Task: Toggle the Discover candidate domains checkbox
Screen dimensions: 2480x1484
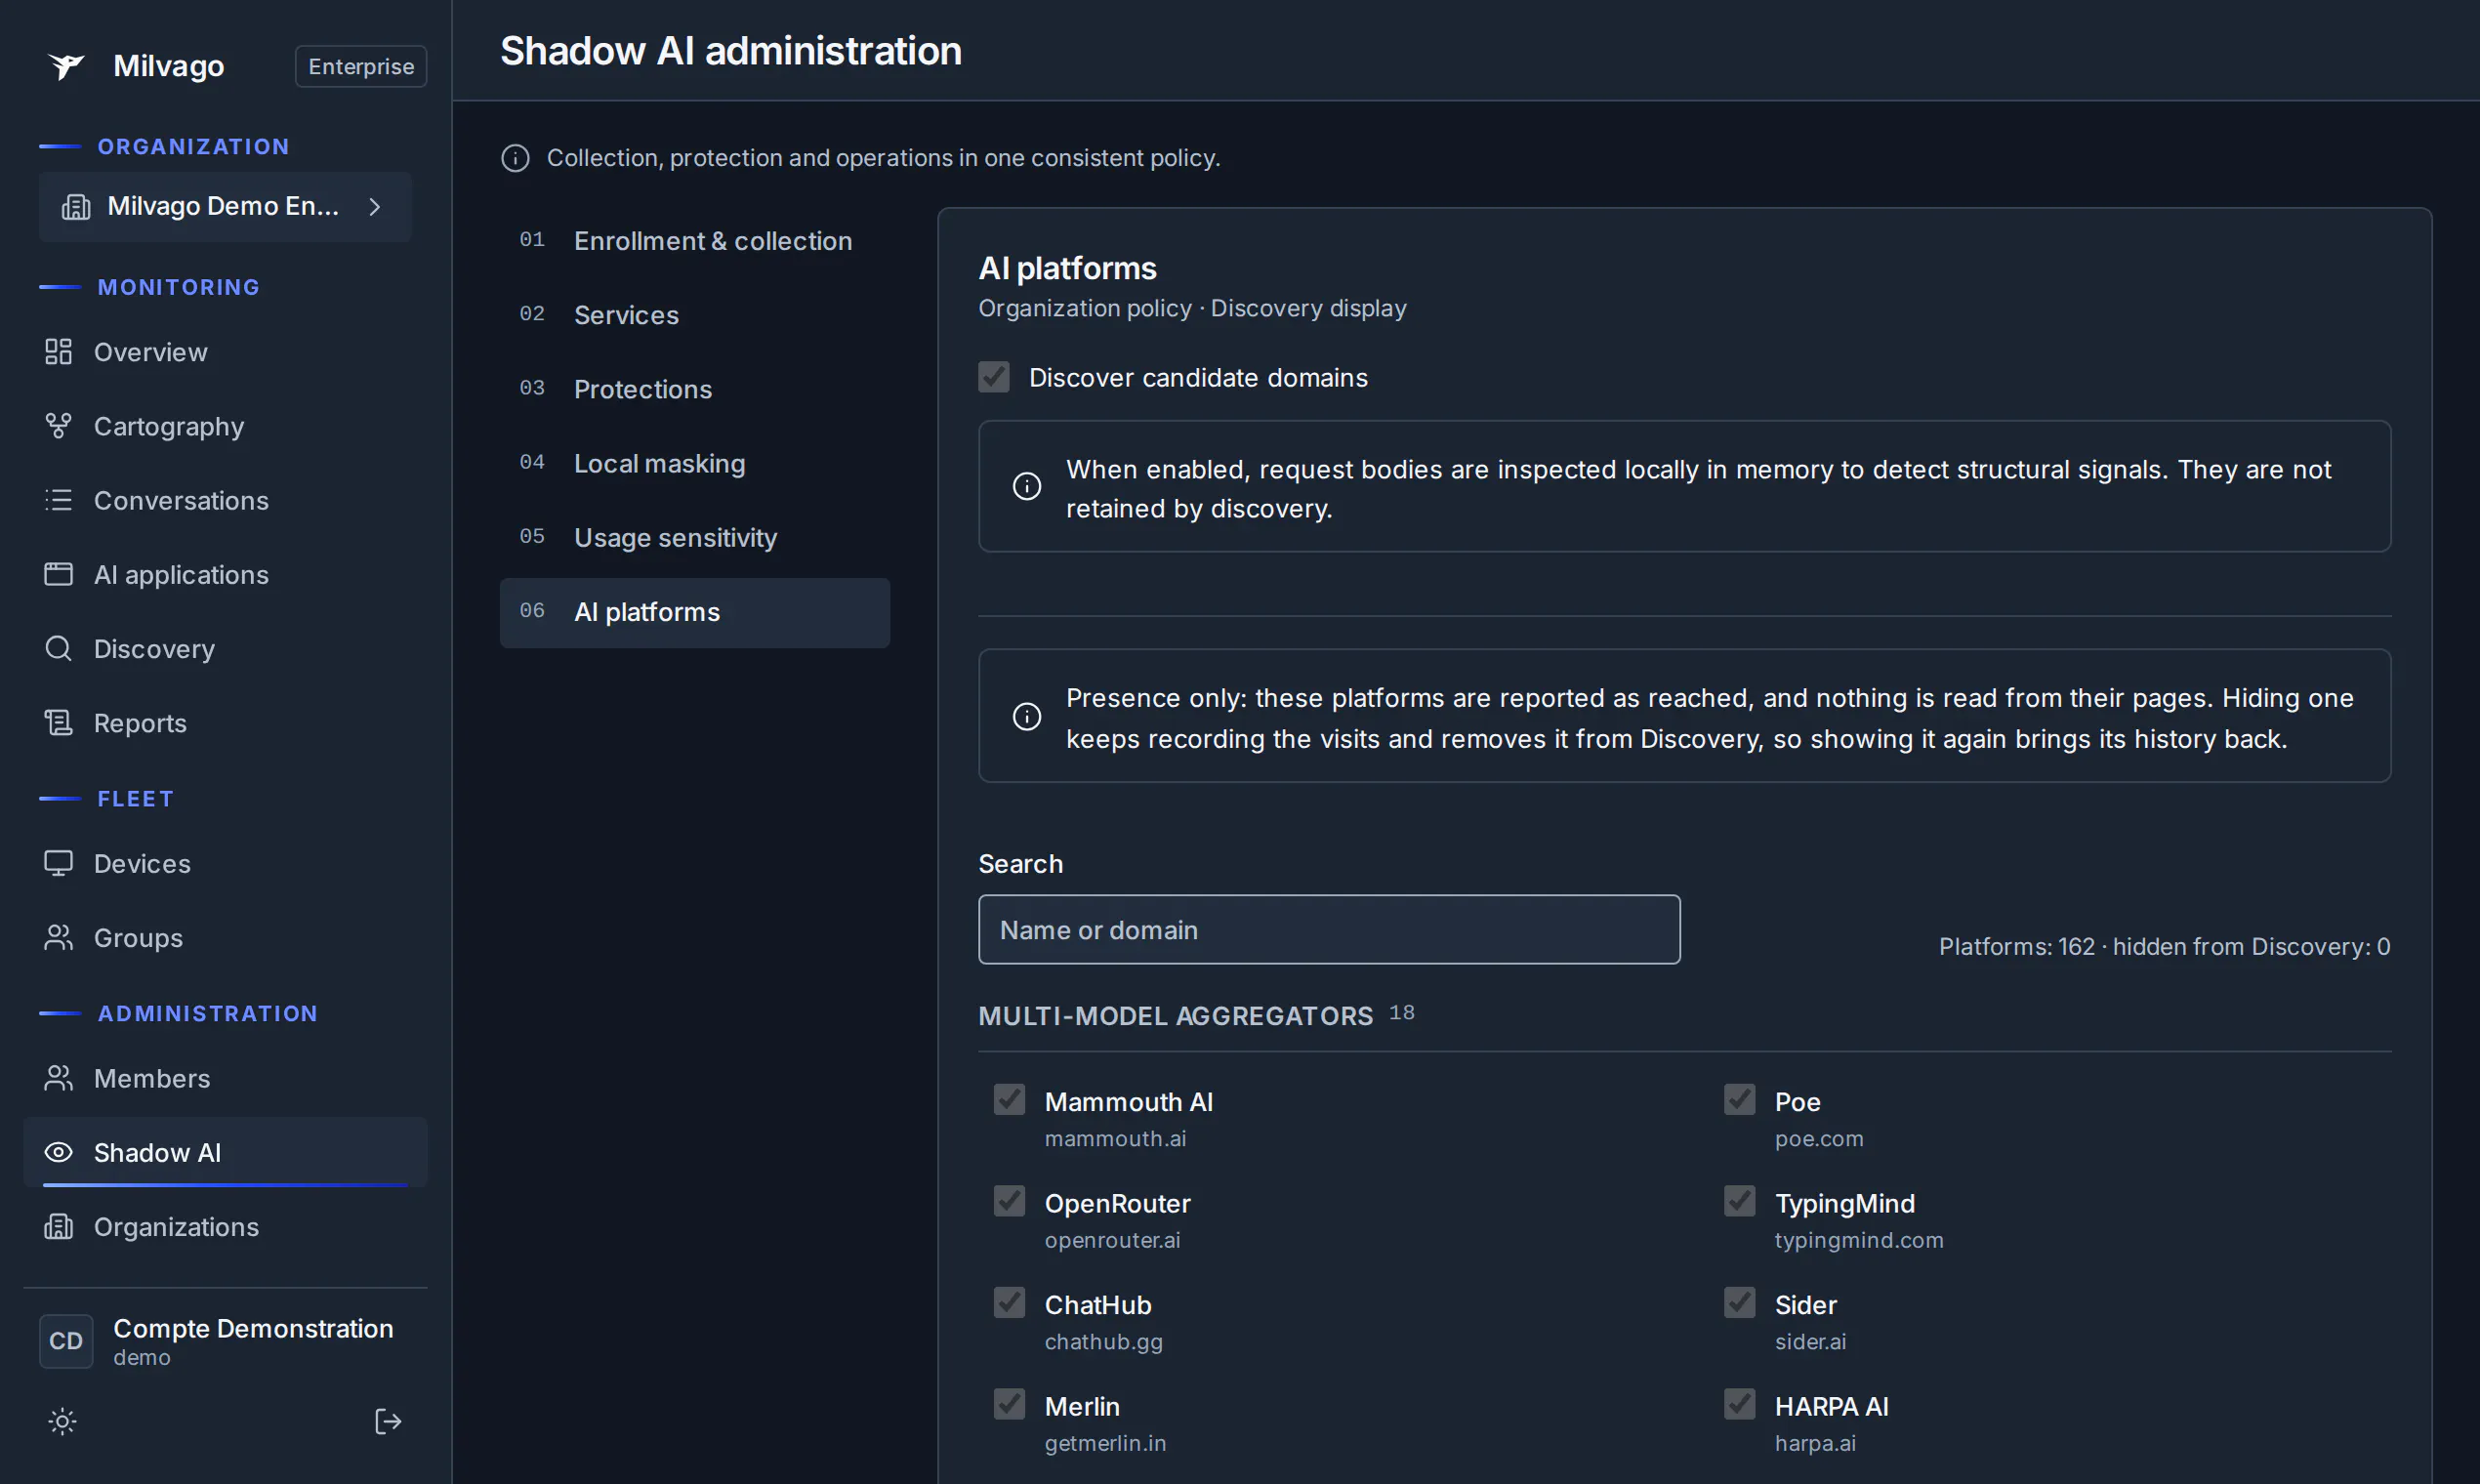Action: 994,377
